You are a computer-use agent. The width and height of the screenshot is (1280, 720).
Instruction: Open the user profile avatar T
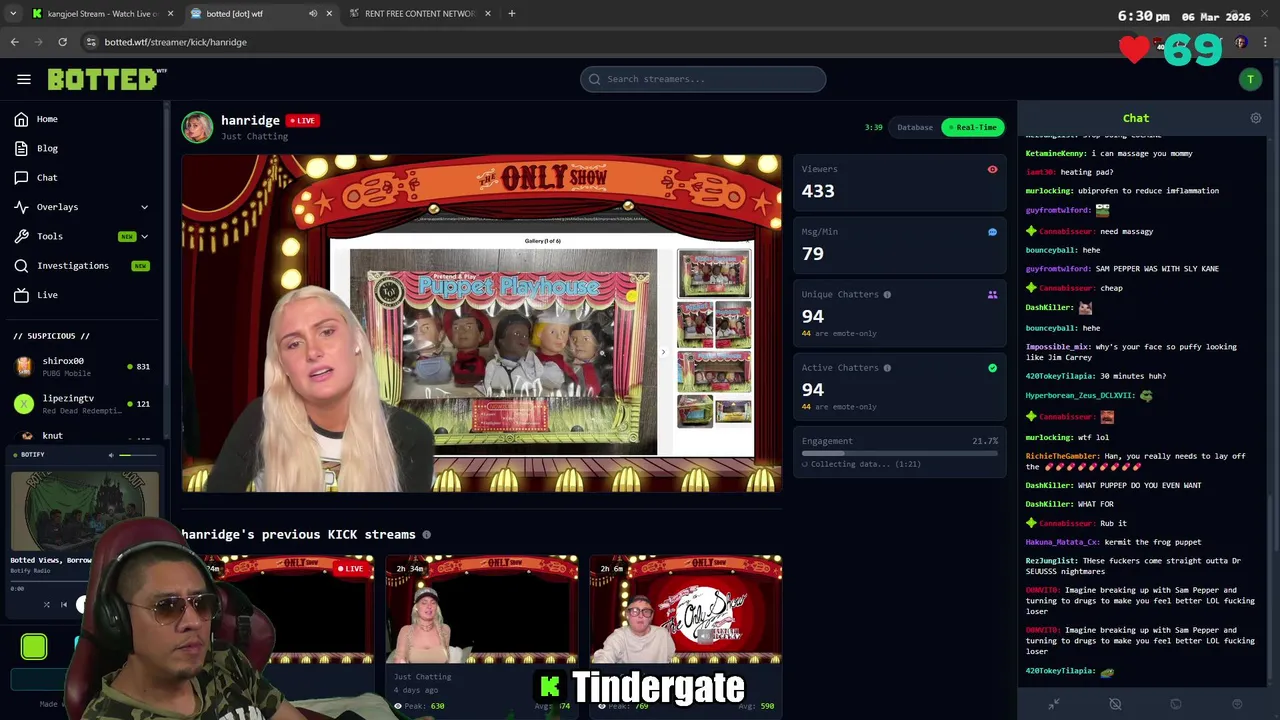point(1250,79)
